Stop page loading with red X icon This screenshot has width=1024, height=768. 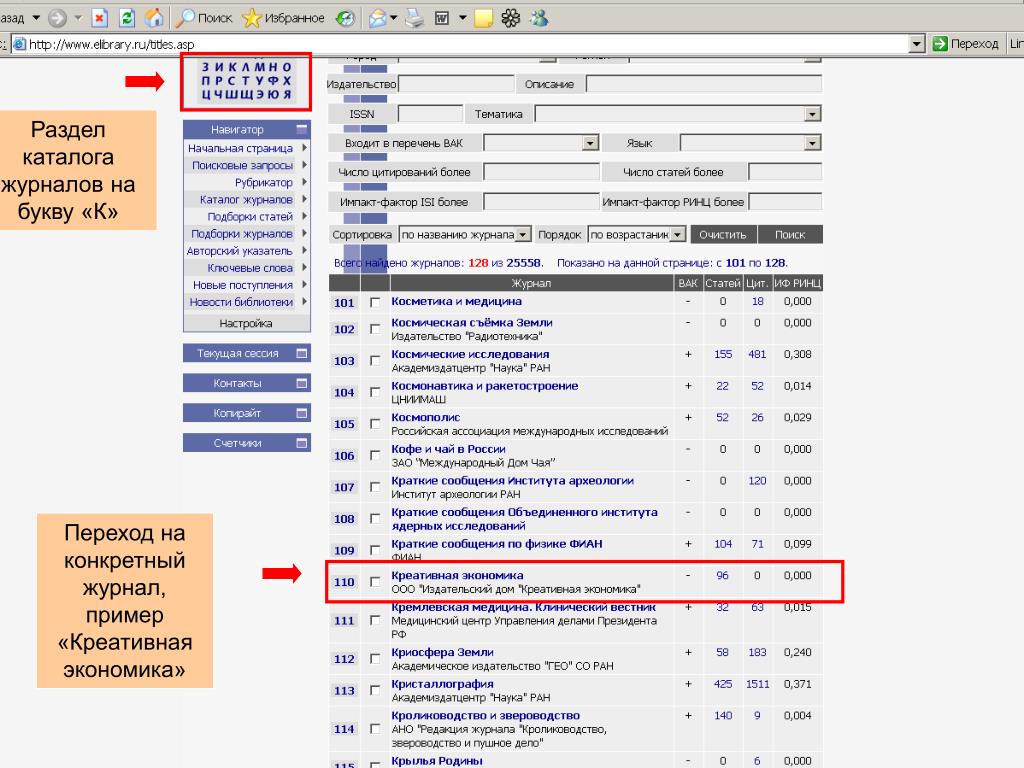99,18
